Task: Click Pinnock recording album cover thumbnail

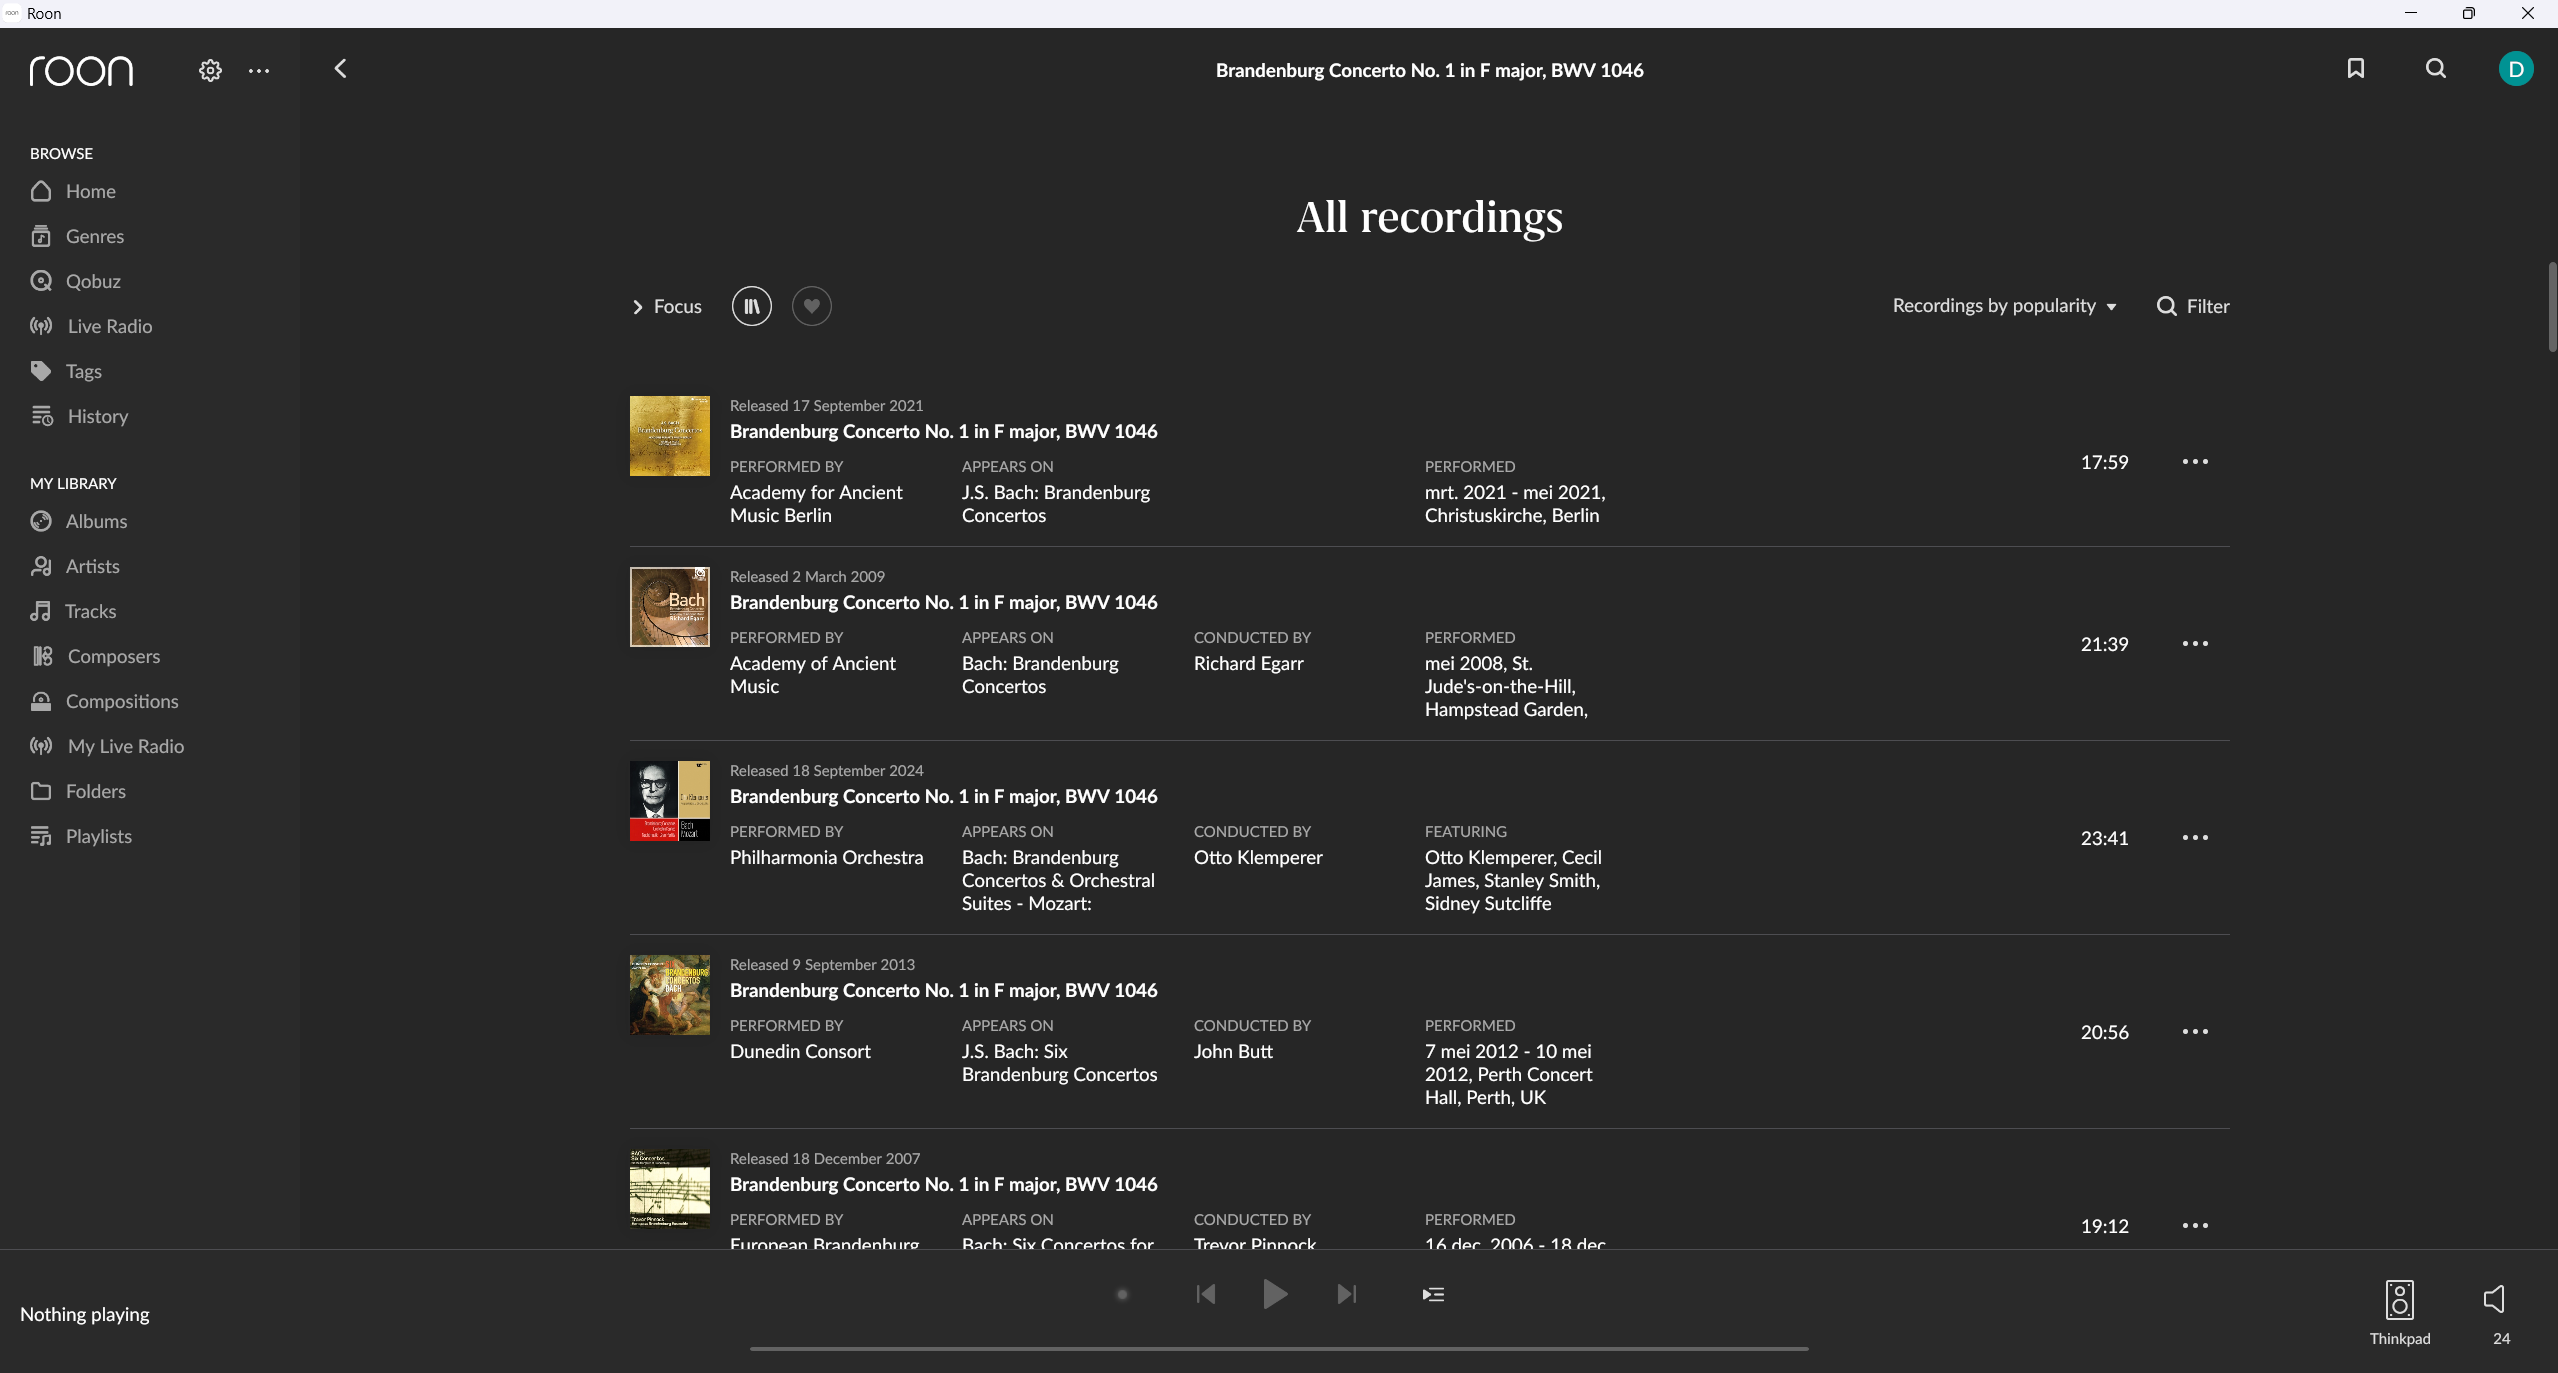Action: pos(670,1189)
